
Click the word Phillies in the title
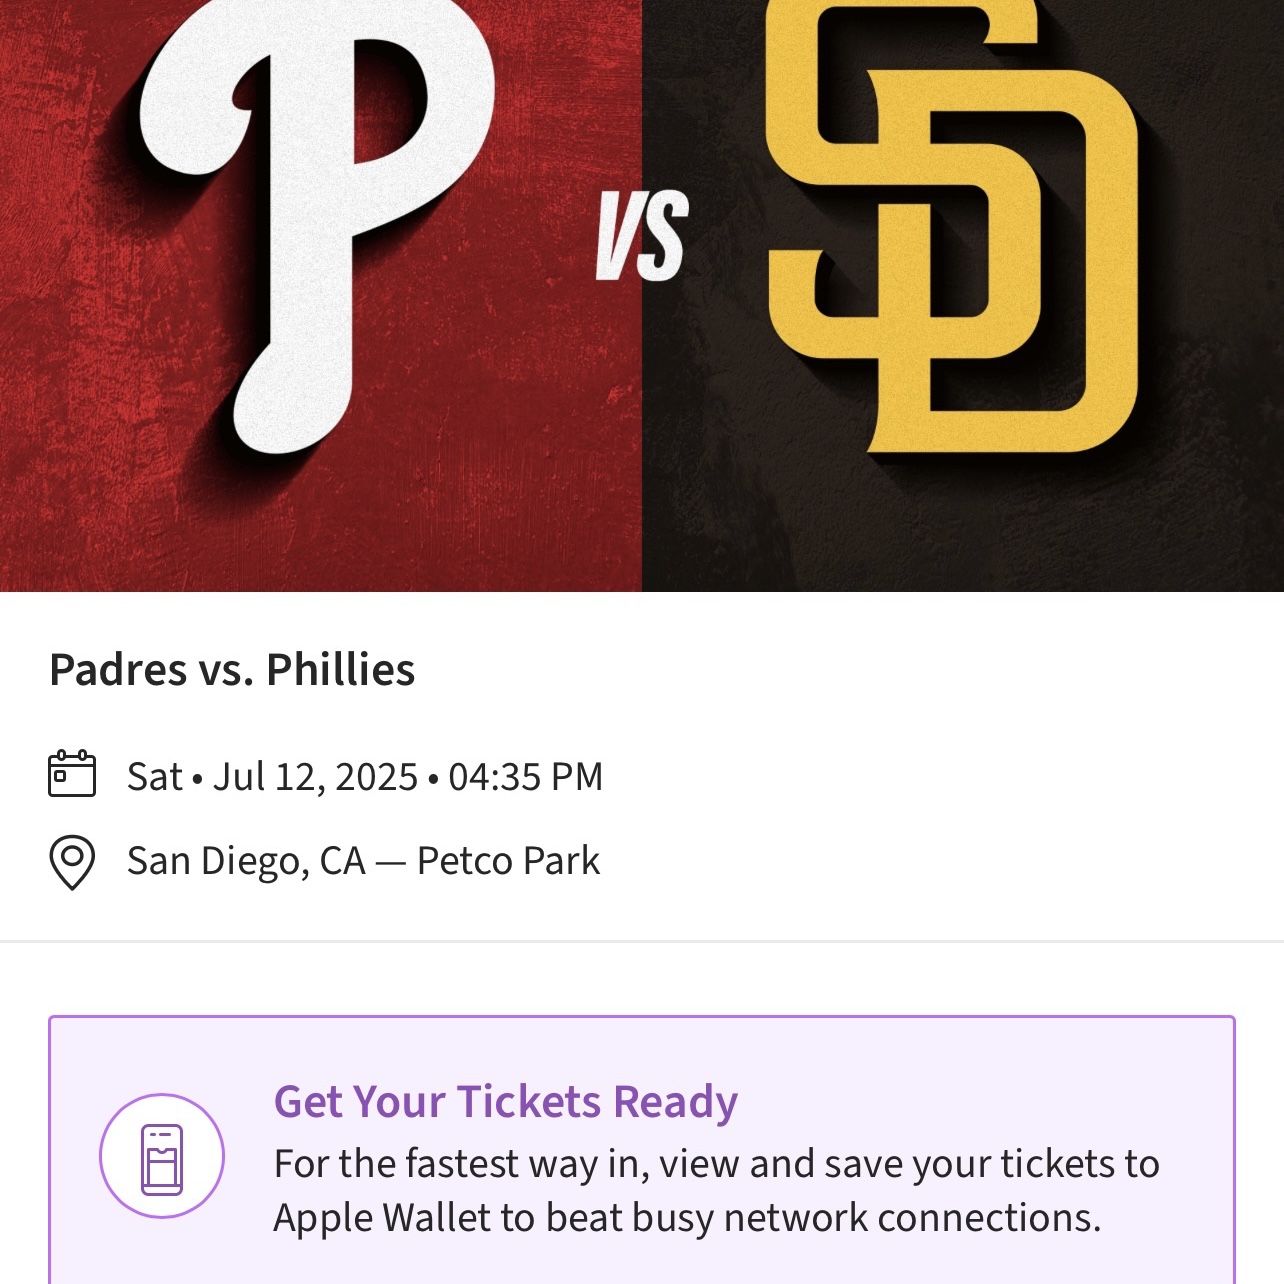(340, 670)
